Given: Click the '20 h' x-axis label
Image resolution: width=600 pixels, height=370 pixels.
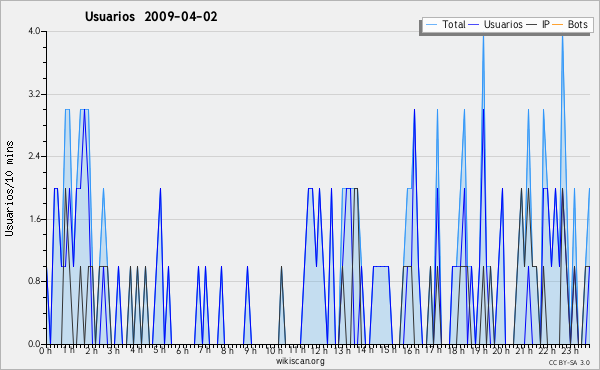Looking at the screenshot, I should 501,351.
